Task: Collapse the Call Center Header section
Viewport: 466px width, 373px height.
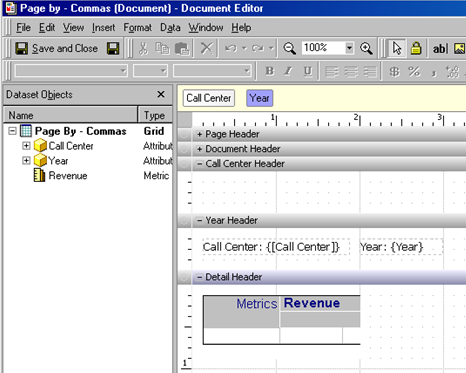Action: coord(199,164)
